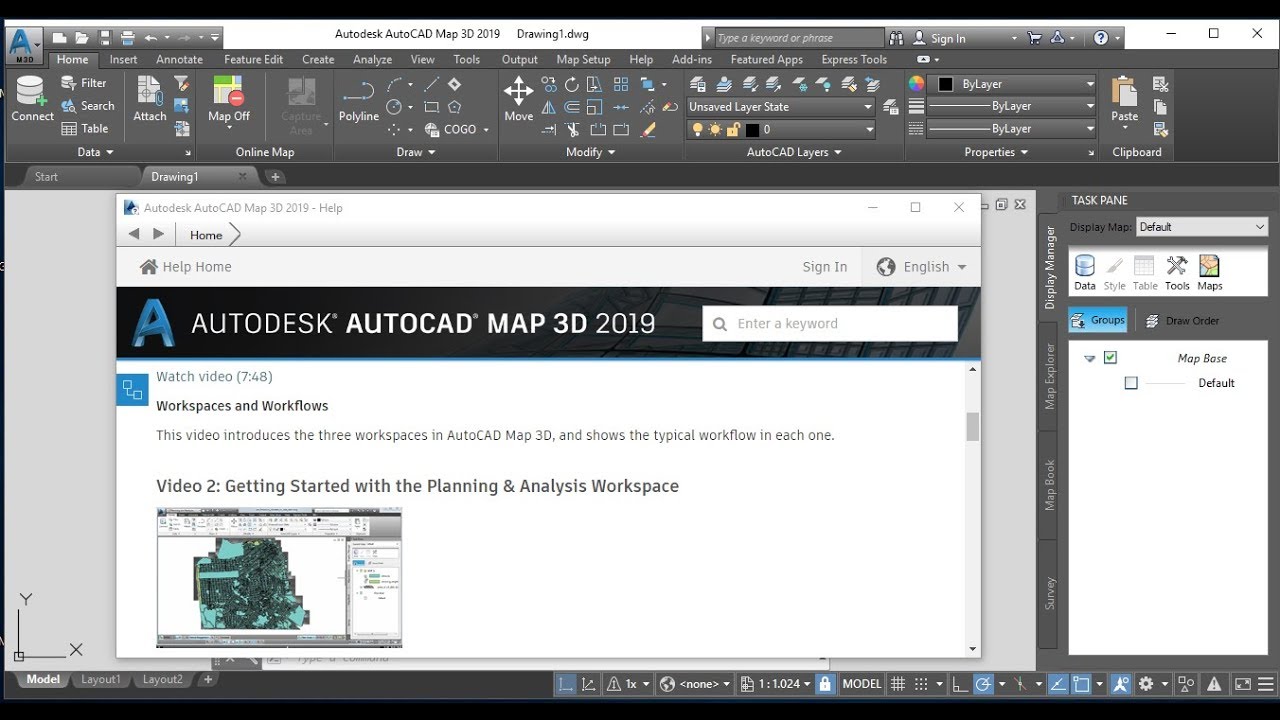Image resolution: width=1280 pixels, height=720 pixels.
Task: Open the Help question mark icon
Action: (x=1101, y=38)
